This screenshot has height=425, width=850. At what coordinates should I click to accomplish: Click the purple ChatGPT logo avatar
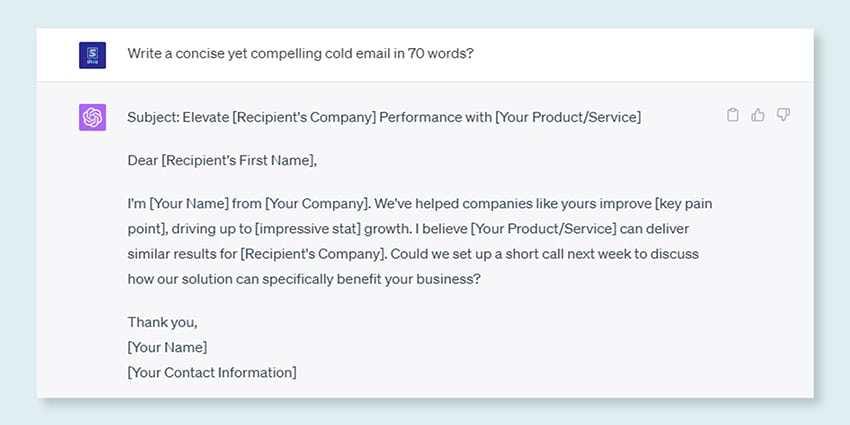tap(93, 117)
